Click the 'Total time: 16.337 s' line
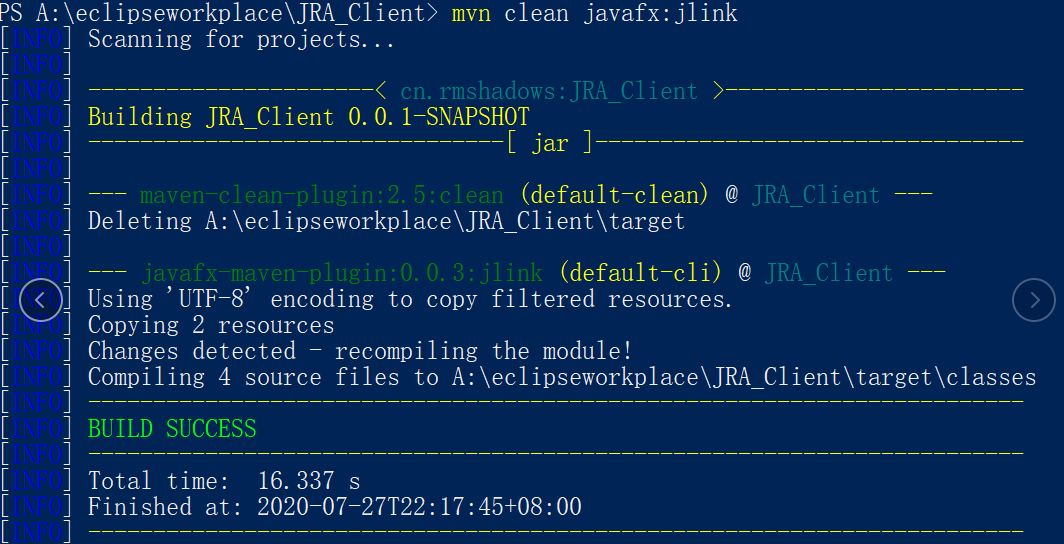This screenshot has height=544, width=1064. tap(224, 481)
